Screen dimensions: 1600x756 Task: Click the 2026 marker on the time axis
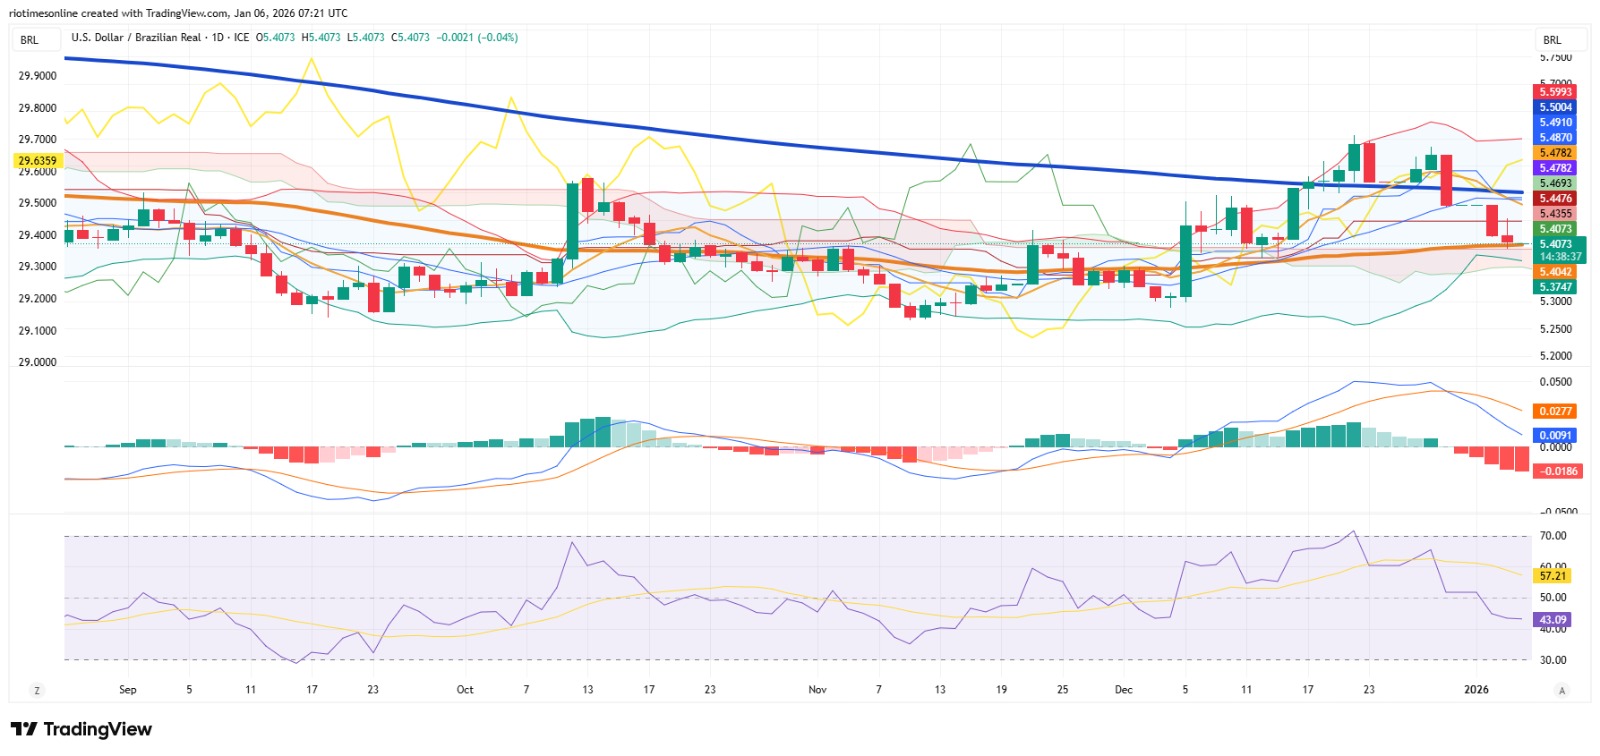pyautogui.click(x=1476, y=690)
